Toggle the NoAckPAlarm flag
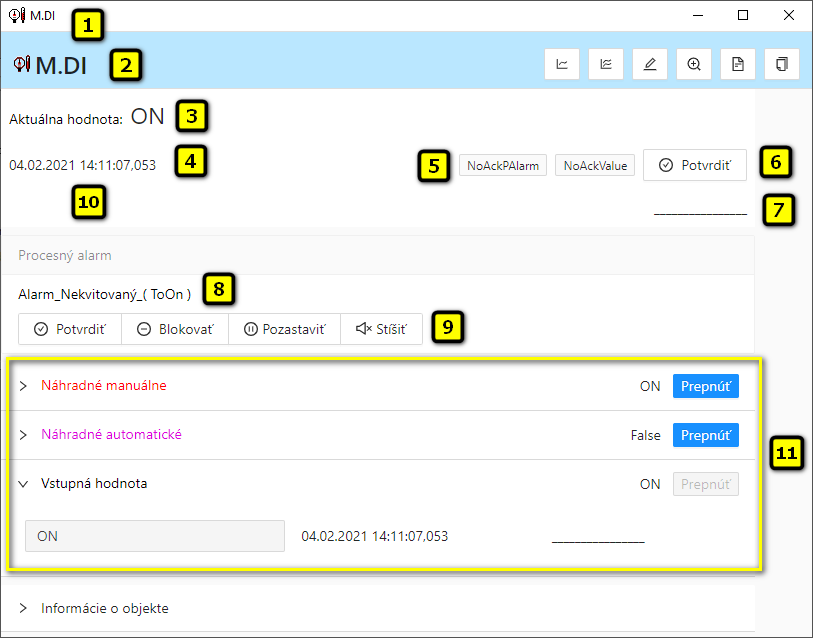 tap(503, 166)
